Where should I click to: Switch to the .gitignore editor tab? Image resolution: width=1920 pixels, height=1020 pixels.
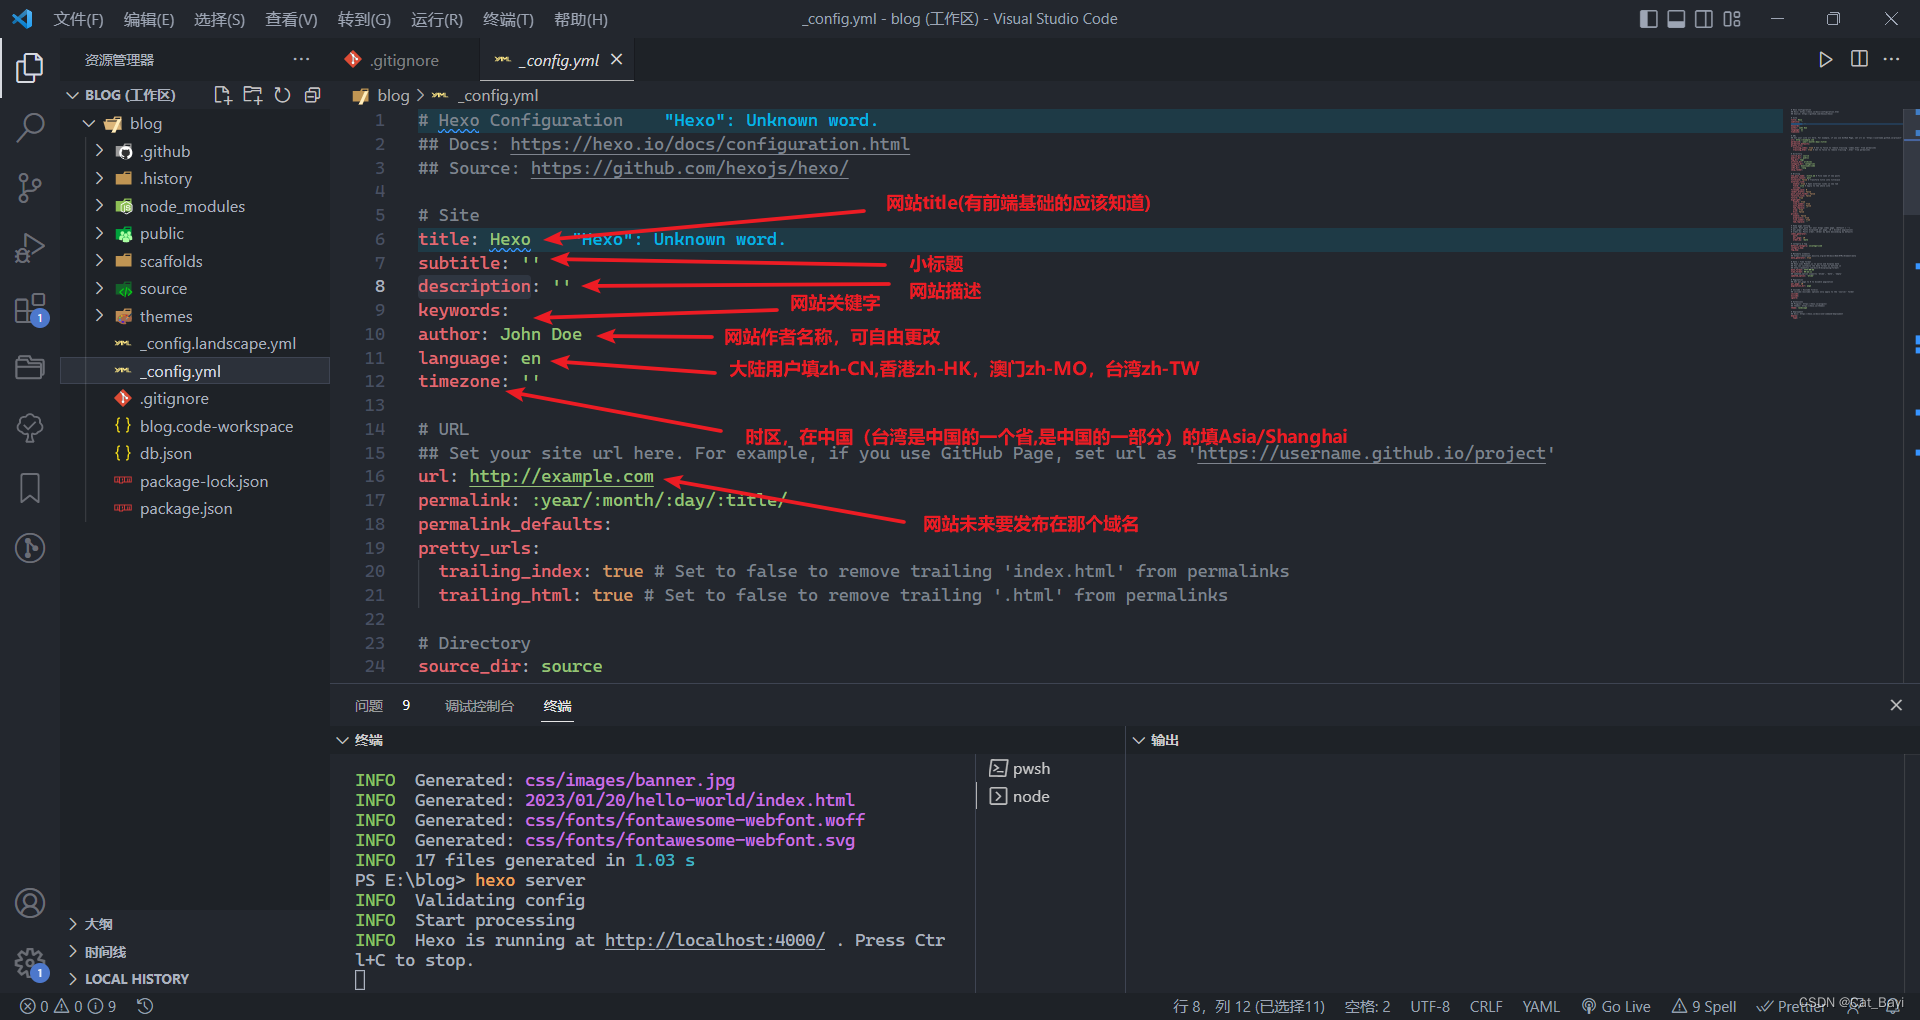403,60
